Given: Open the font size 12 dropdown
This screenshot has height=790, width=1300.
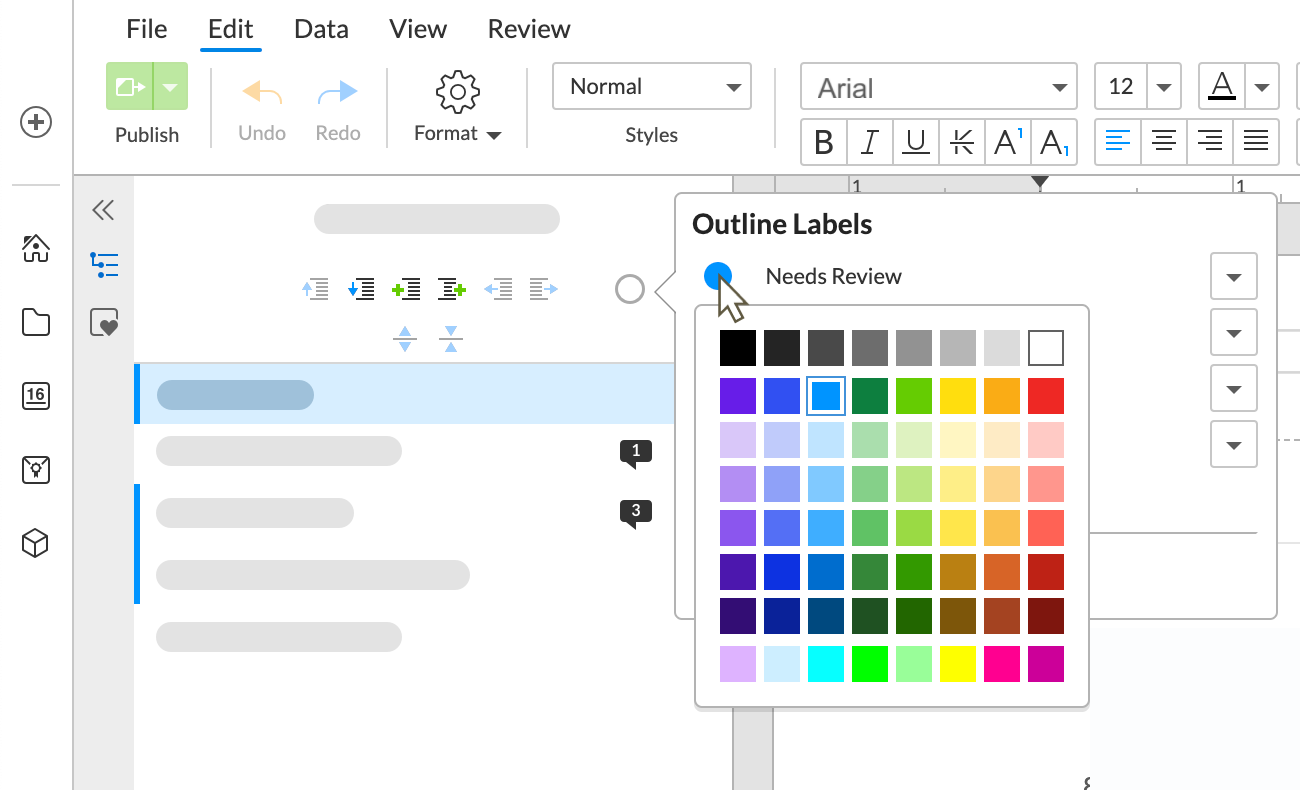Looking at the screenshot, I should coord(1137,87).
